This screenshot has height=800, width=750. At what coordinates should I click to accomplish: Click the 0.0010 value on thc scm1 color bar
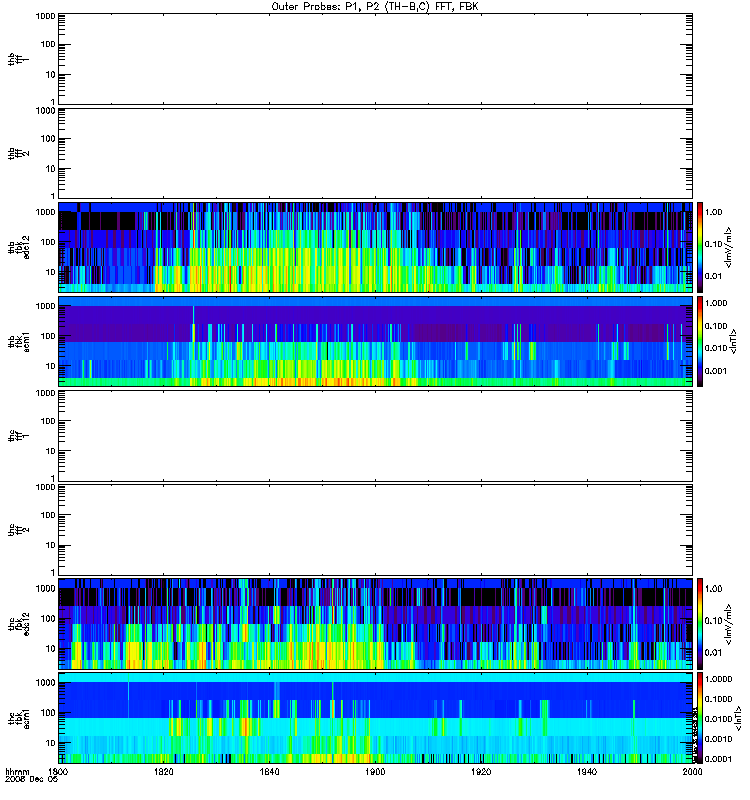click(x=718, y=739)
